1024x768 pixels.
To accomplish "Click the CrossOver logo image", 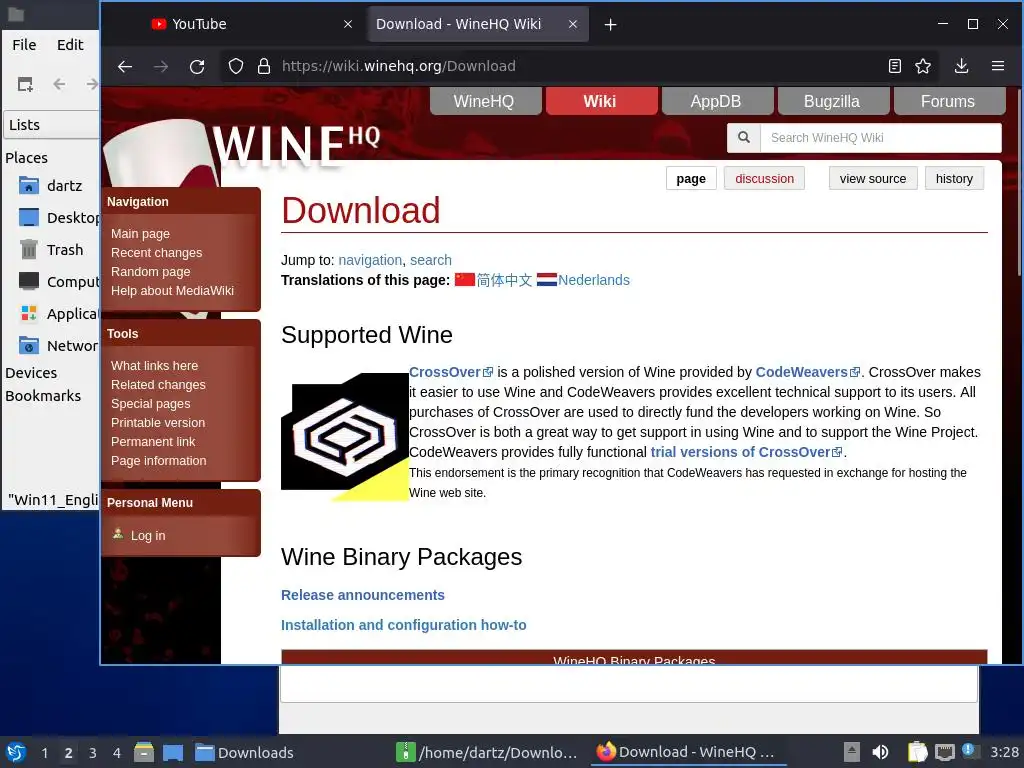I will click(x=345, y=437).
